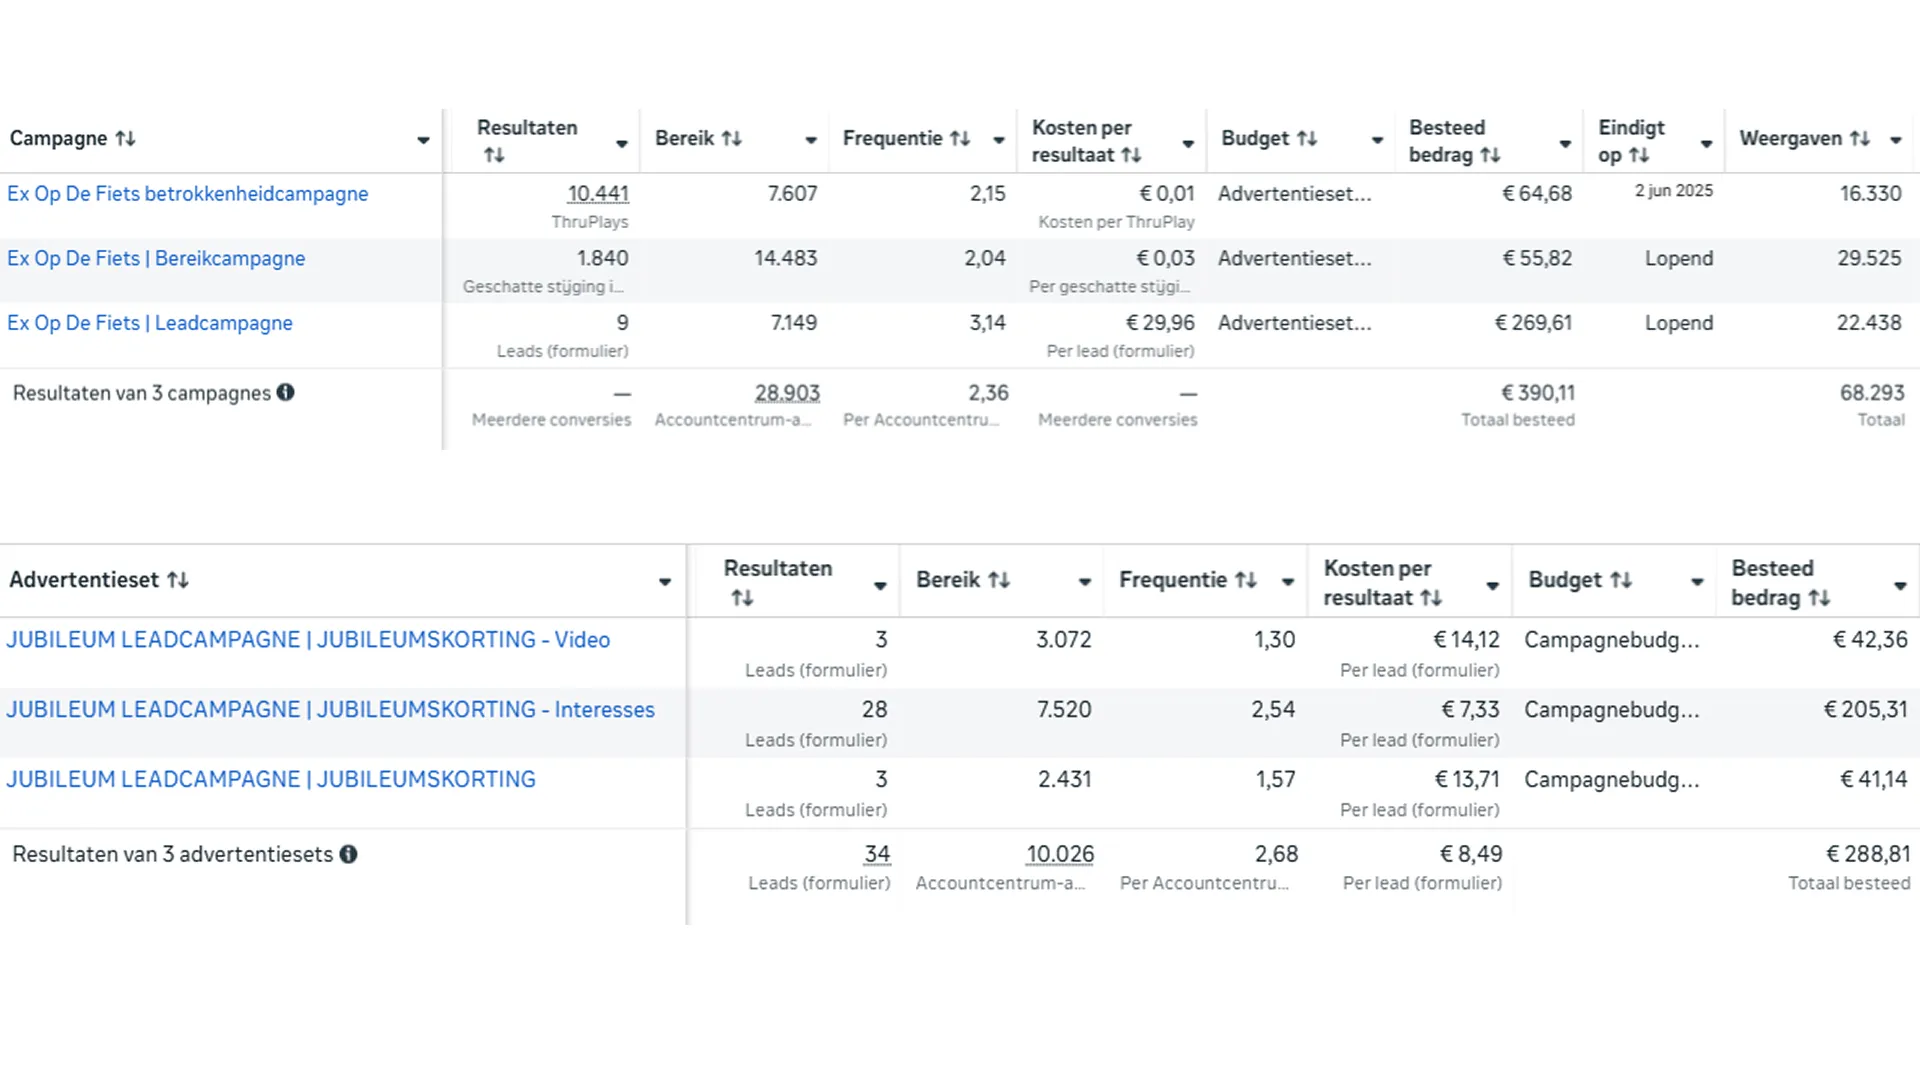Open the Ex Op De Fiets | Leadcampagne link

click(x=150, y=323)
